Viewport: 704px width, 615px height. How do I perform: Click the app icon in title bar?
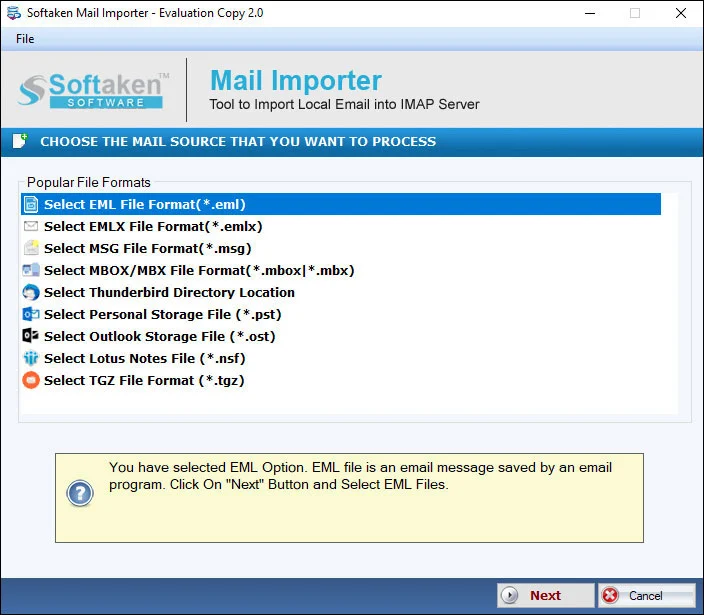click(x=13, y=13)
